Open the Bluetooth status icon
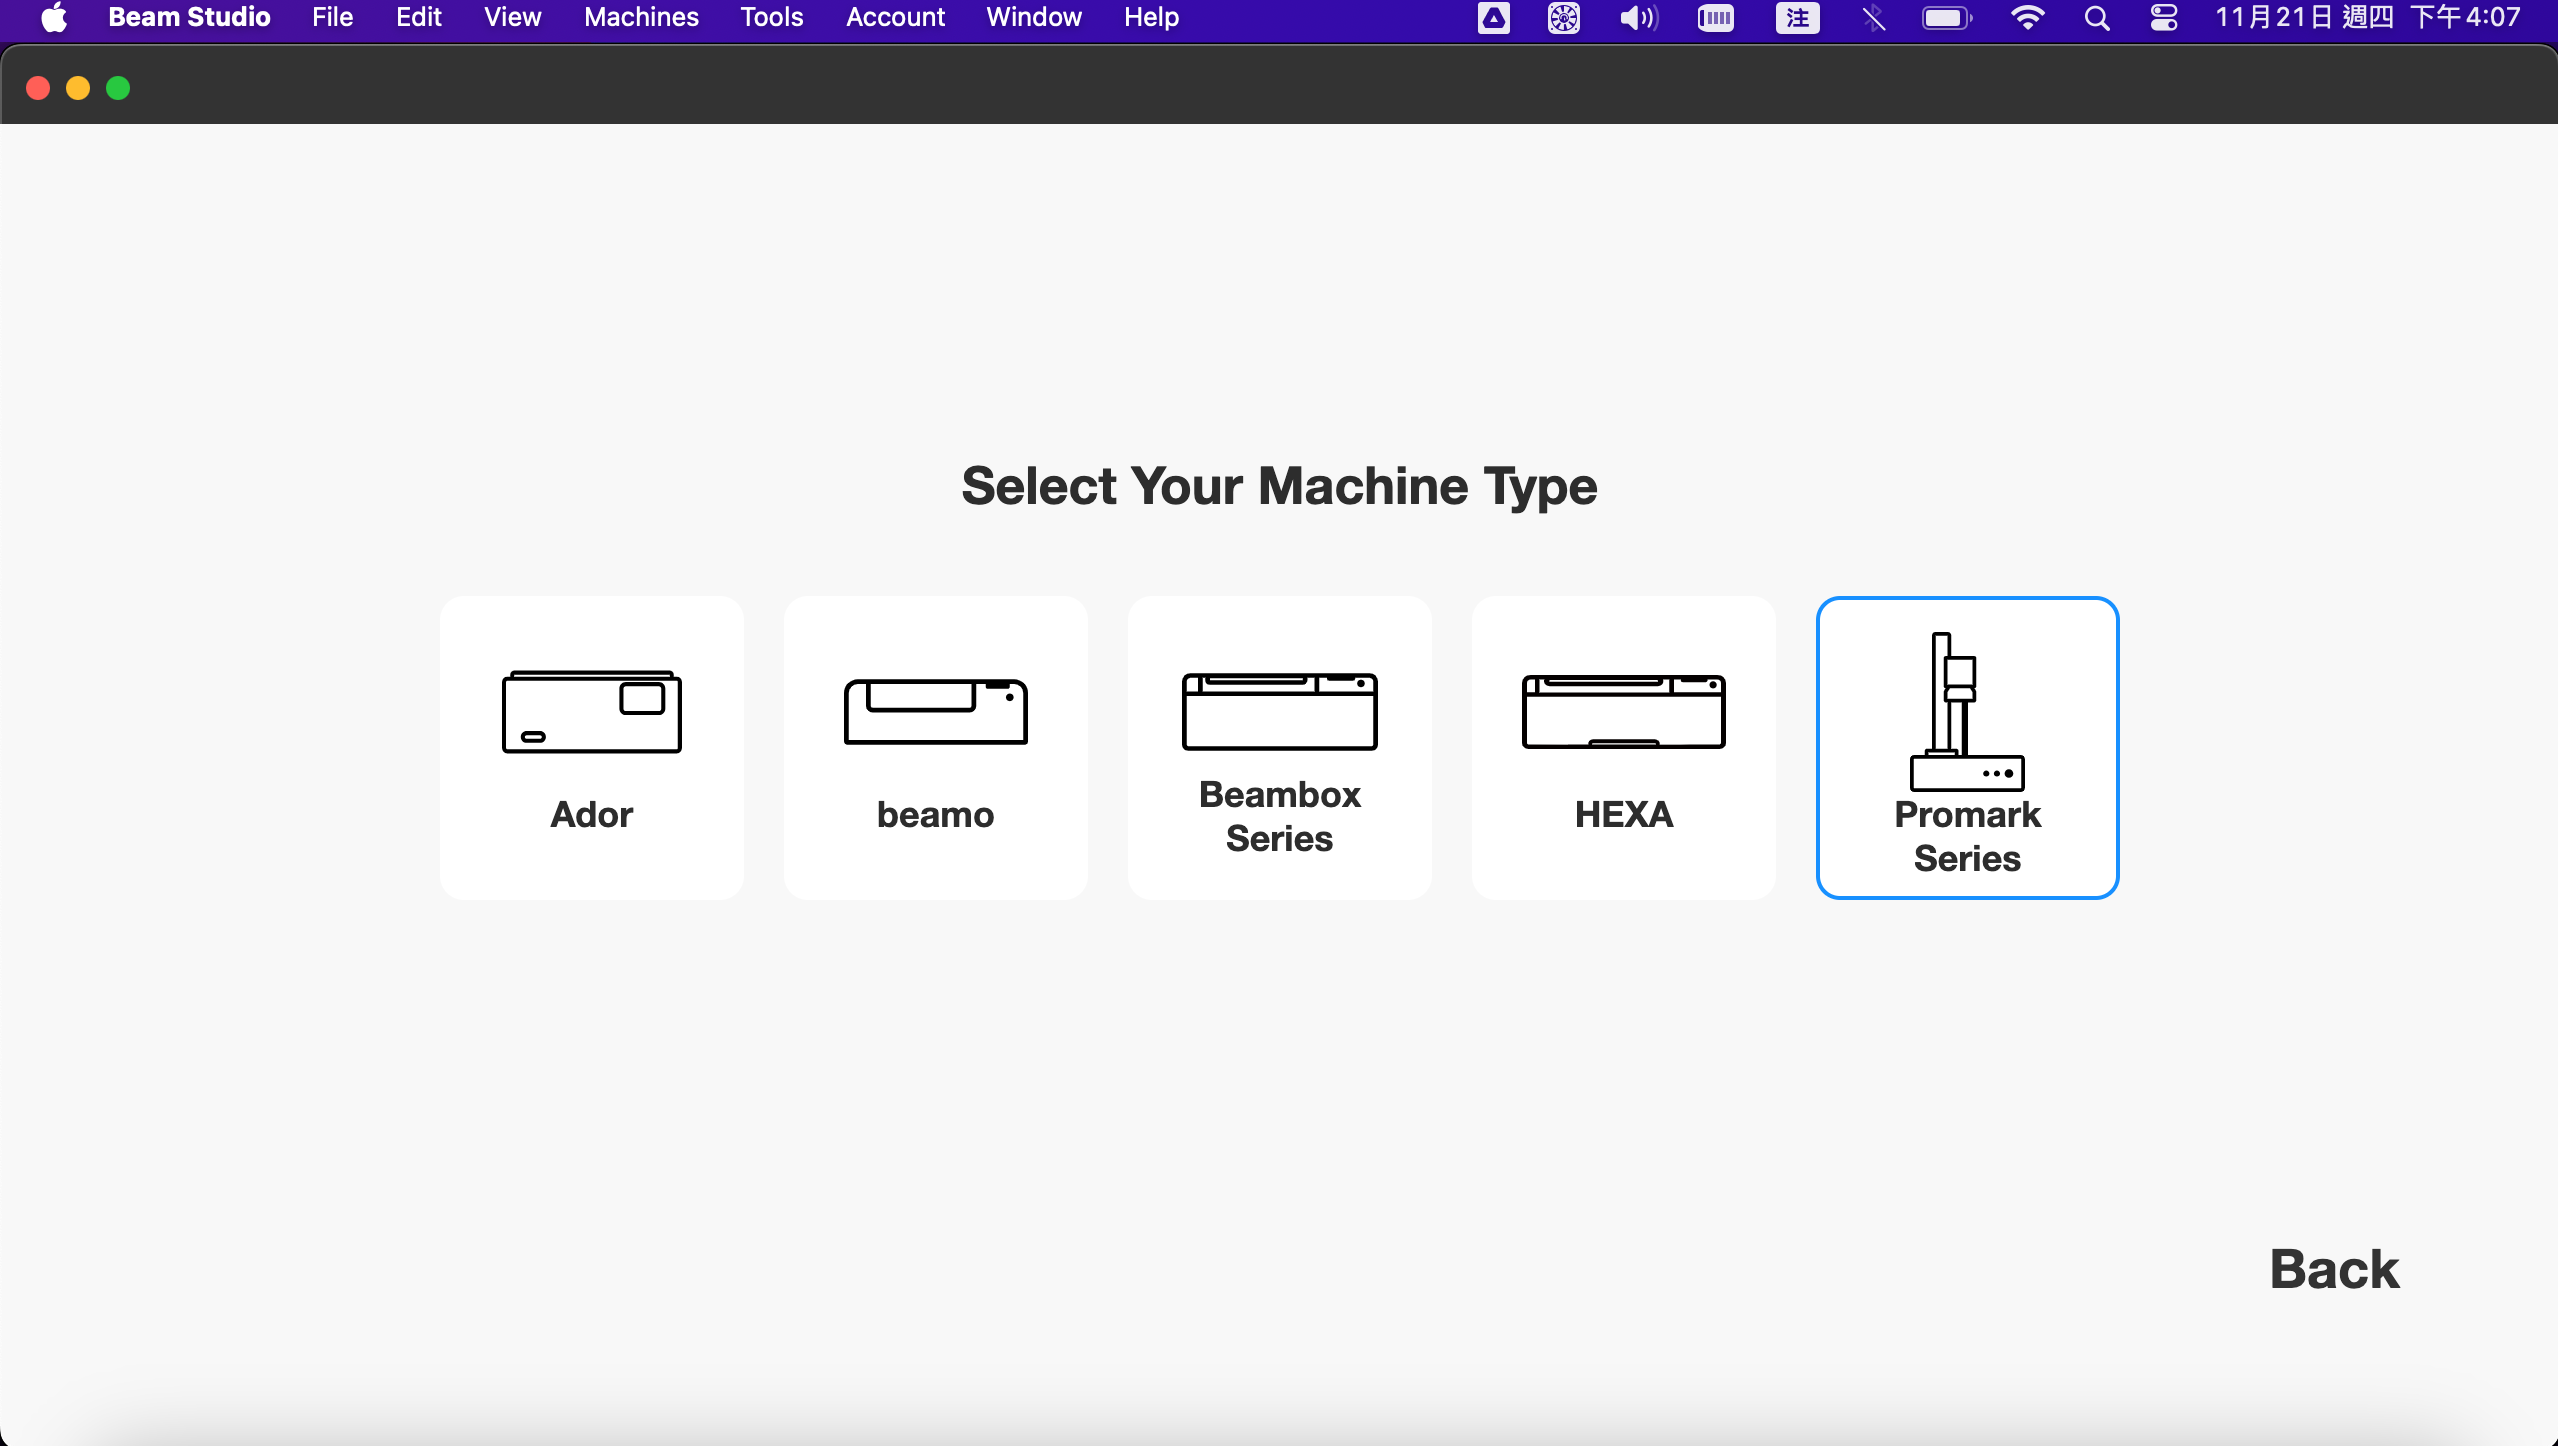This screenshot has height=1446, width=2558. click(x=1874, y=18)
